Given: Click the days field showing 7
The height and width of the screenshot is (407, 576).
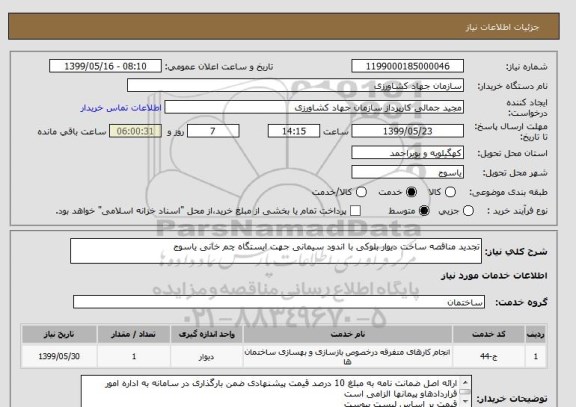Looking at the screenshot, I should point(213,131).
